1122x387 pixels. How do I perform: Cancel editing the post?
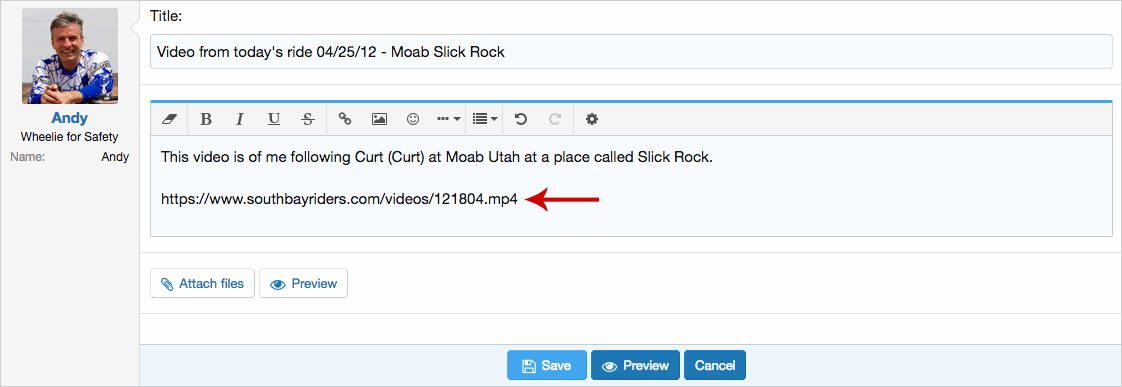[x=715, y=366]
